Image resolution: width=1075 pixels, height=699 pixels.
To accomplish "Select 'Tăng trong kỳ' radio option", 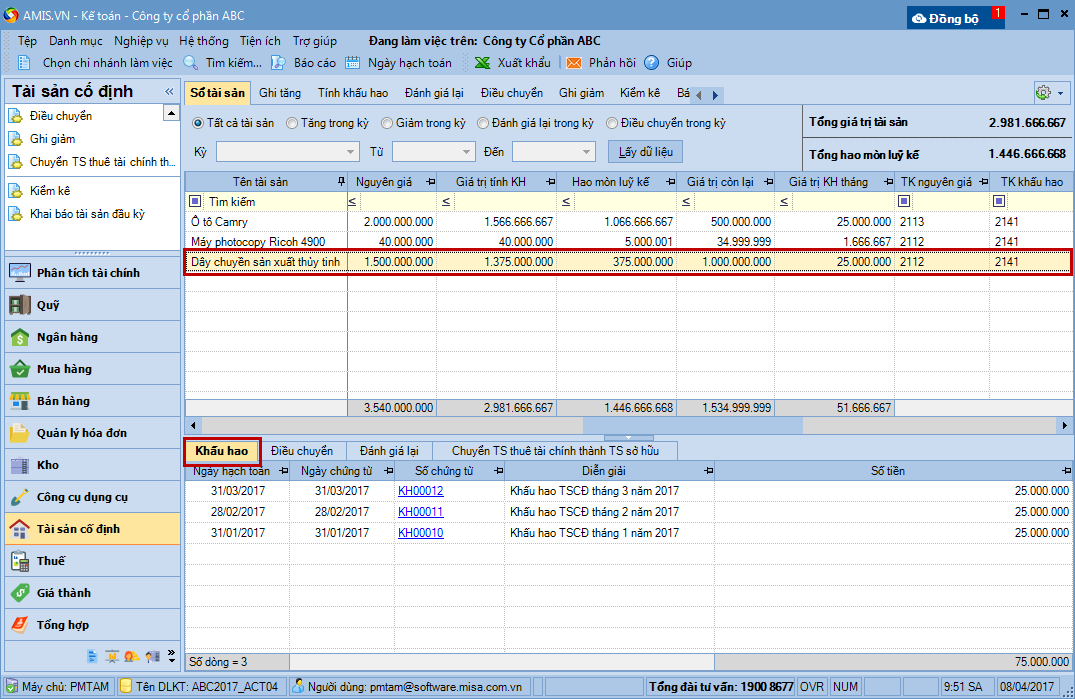I will [x=292, y=123].
